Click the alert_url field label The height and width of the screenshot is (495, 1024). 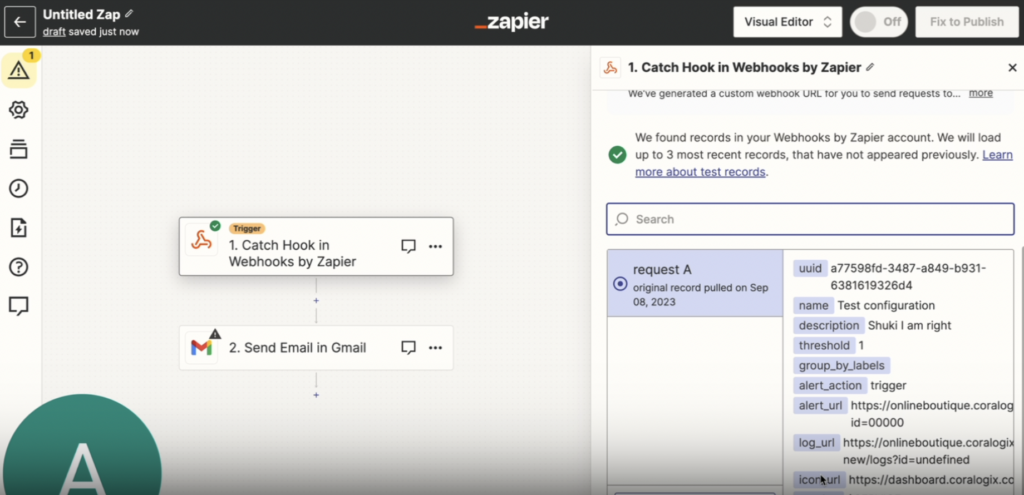[821, 406]
